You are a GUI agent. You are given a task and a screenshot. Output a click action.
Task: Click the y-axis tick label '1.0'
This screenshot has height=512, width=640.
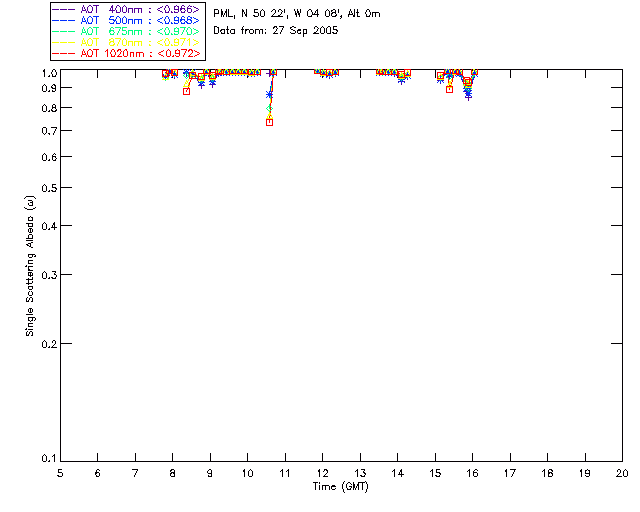tap(49, 73)
